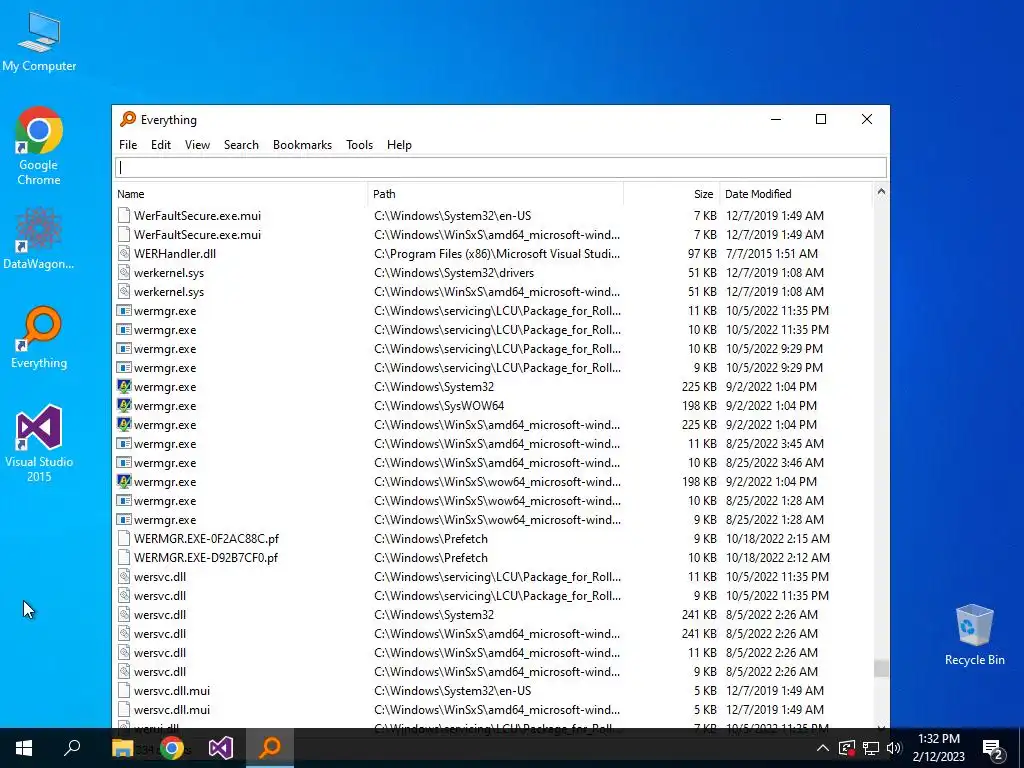This screenshot has width=1024, height=768.
Task: Click the C:\Windows\Prefetch path of WERMGR.EXE-0F2AC88C.pf
Action: 431,539
